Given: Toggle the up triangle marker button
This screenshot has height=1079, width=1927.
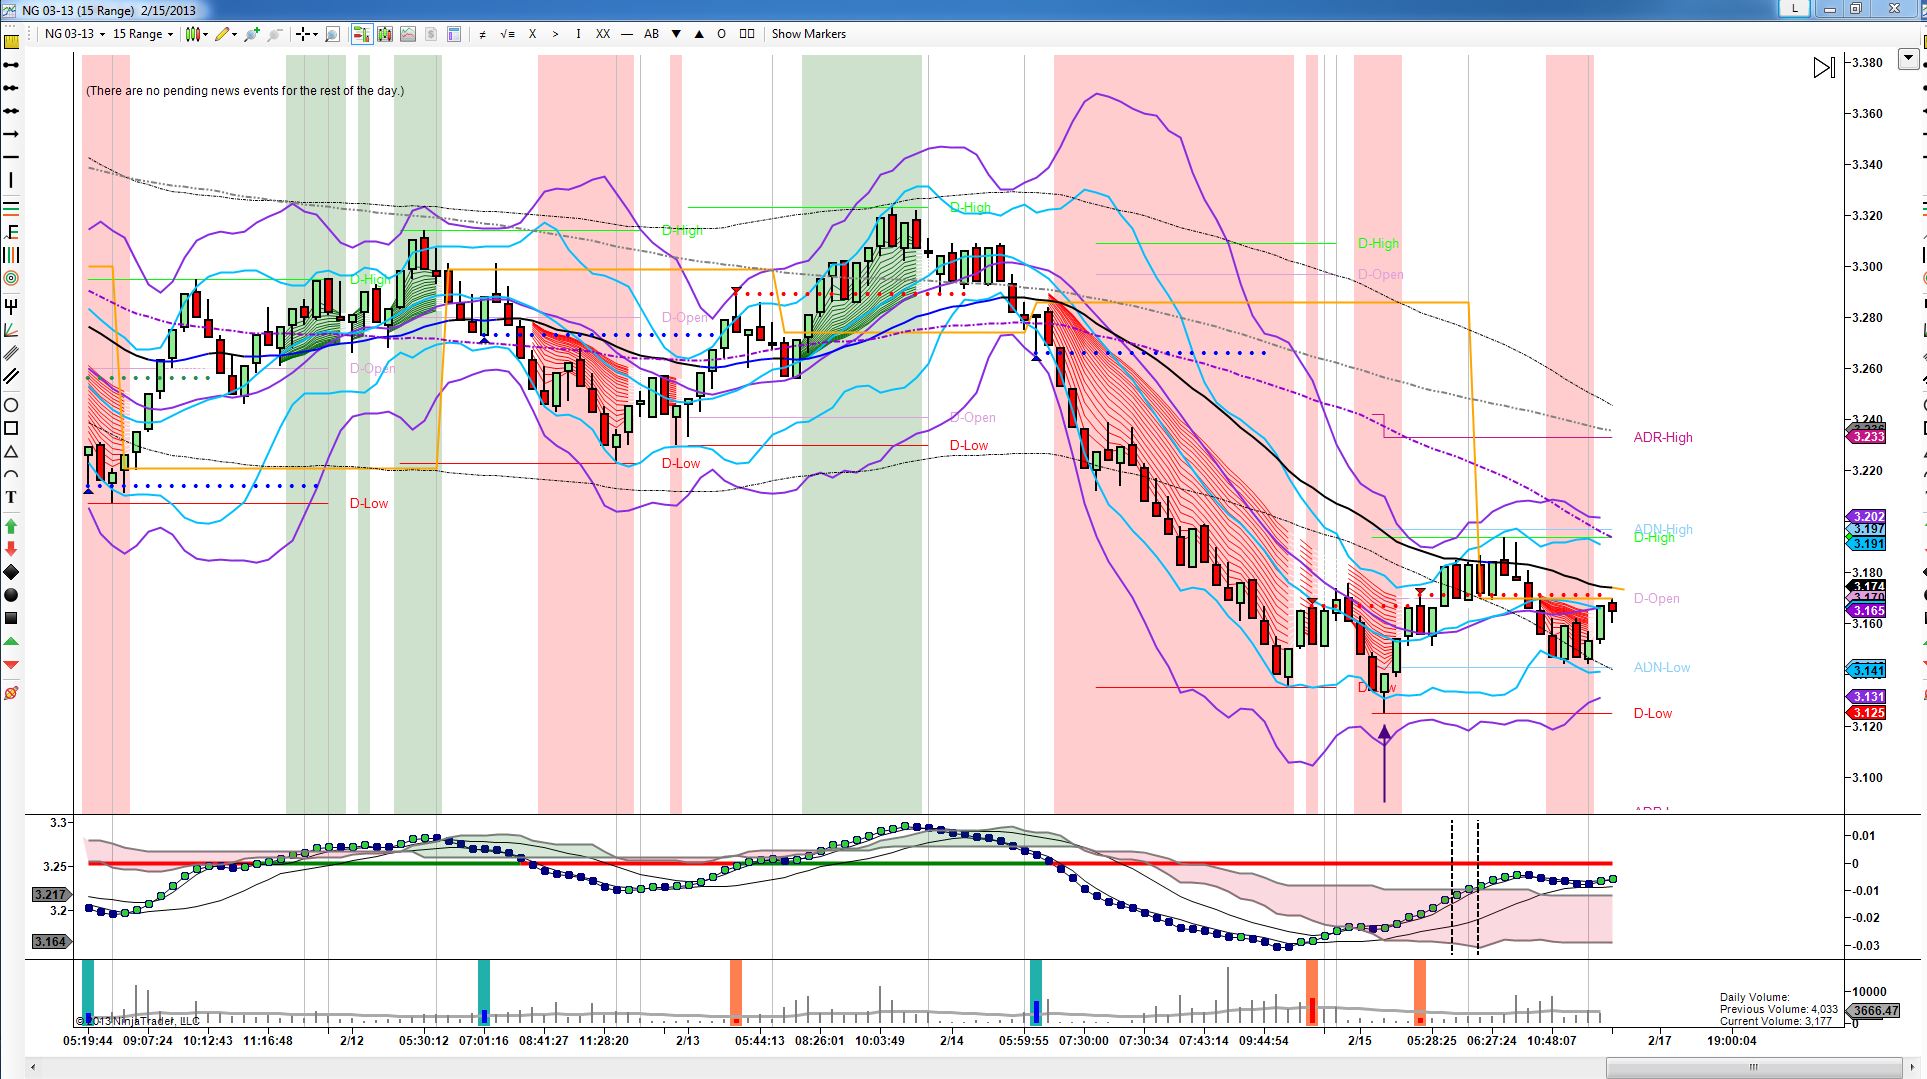Looking at the screenshot, I should (x=698, y=34).
